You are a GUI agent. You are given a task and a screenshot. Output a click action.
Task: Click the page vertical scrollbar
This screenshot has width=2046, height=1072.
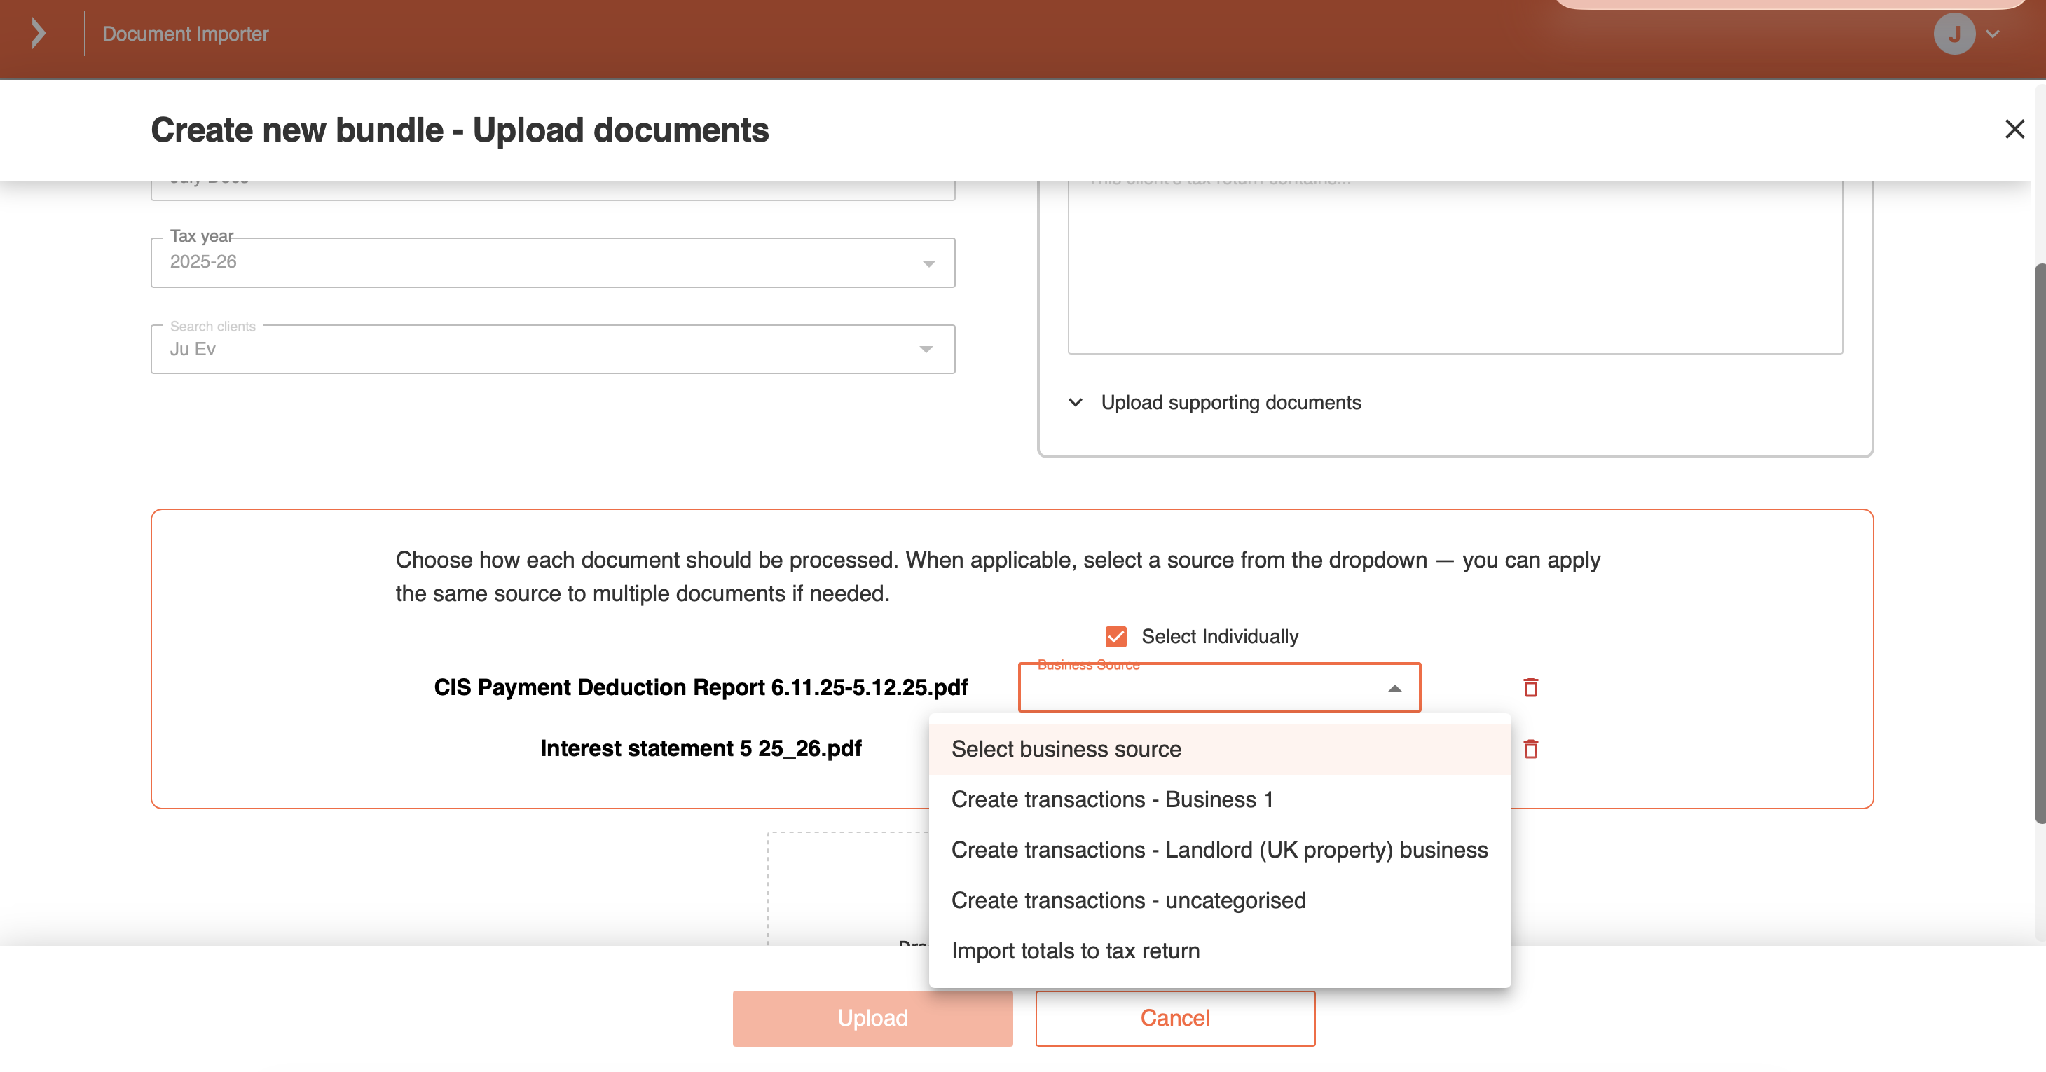coord(2039,543)
